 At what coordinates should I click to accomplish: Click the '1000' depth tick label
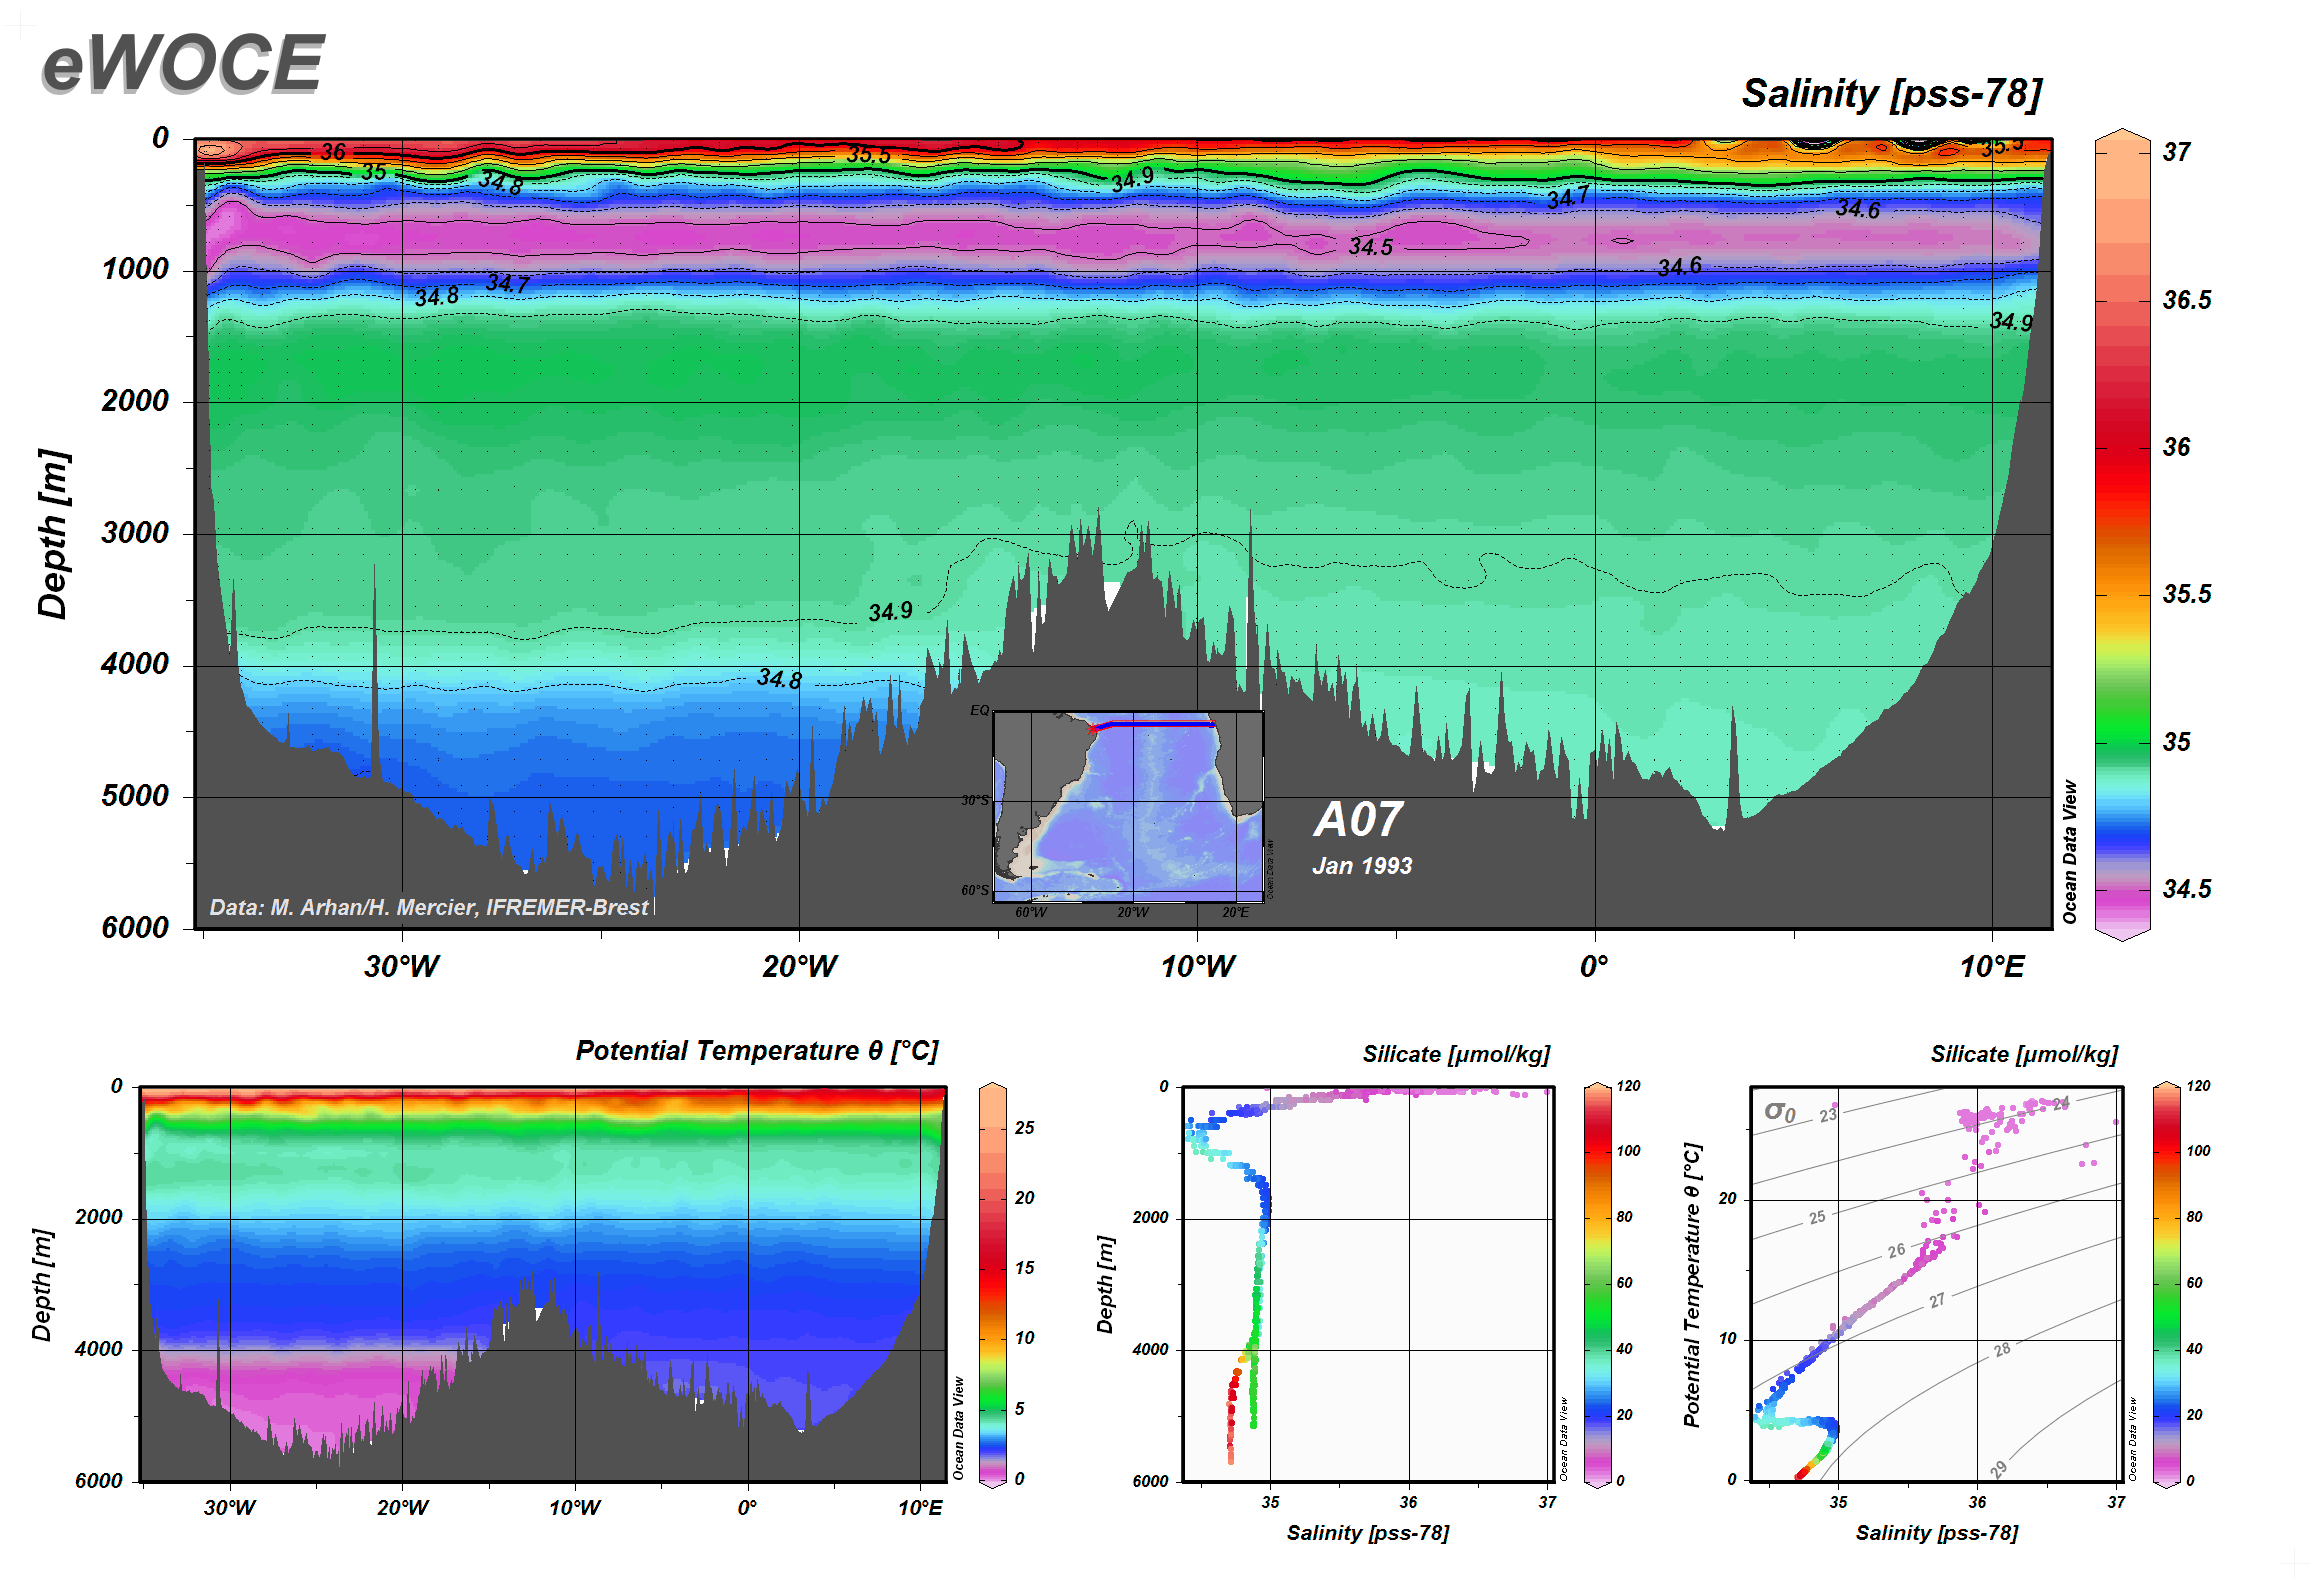tap(135, 269)
